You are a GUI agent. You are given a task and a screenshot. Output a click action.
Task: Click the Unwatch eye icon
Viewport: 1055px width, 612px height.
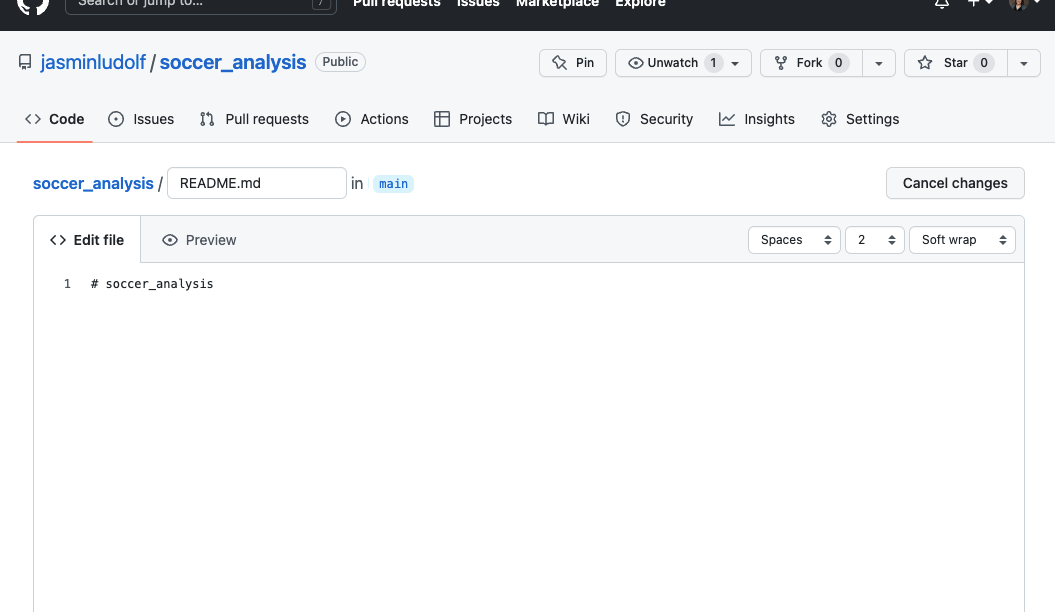[635, 63]
